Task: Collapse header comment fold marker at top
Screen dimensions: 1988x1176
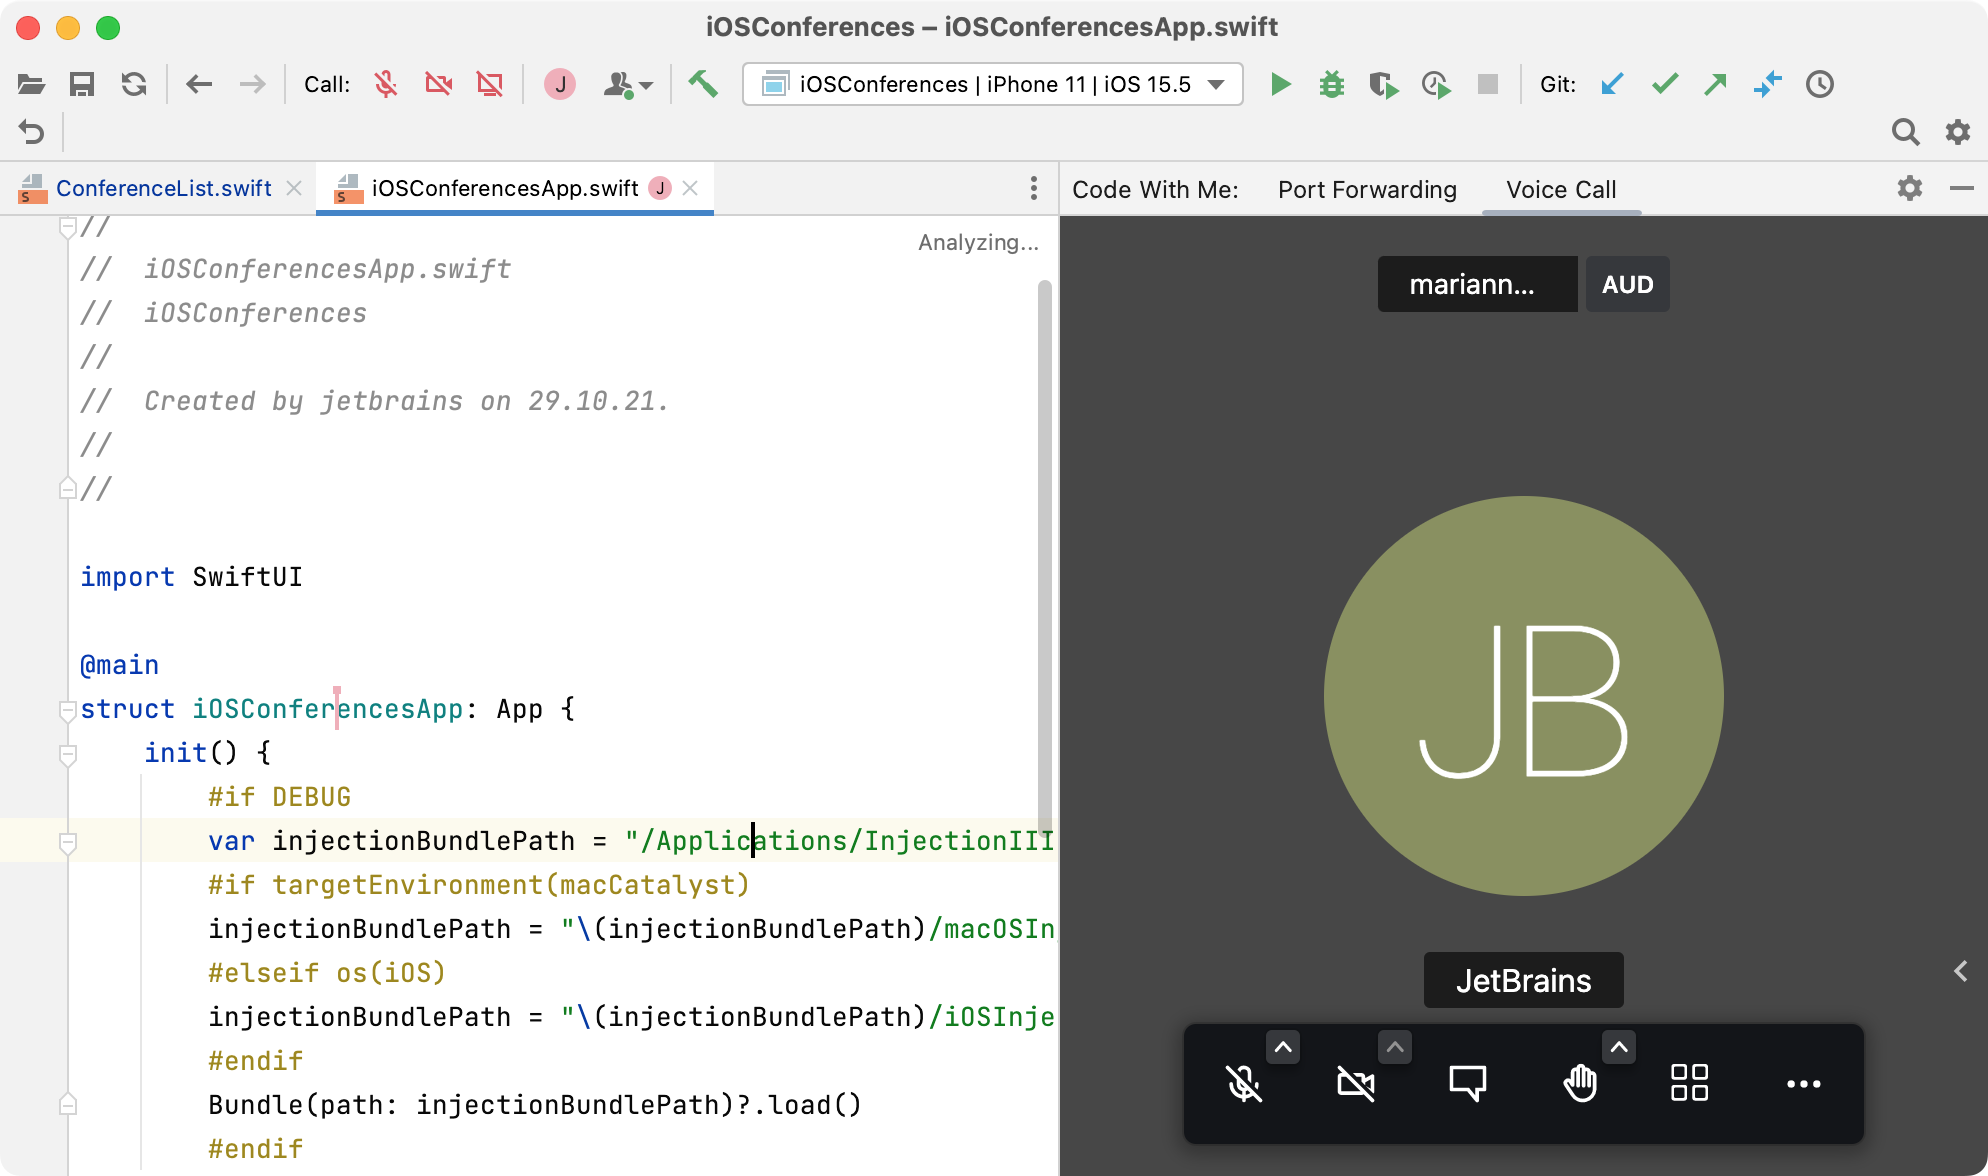Action: 68,228
